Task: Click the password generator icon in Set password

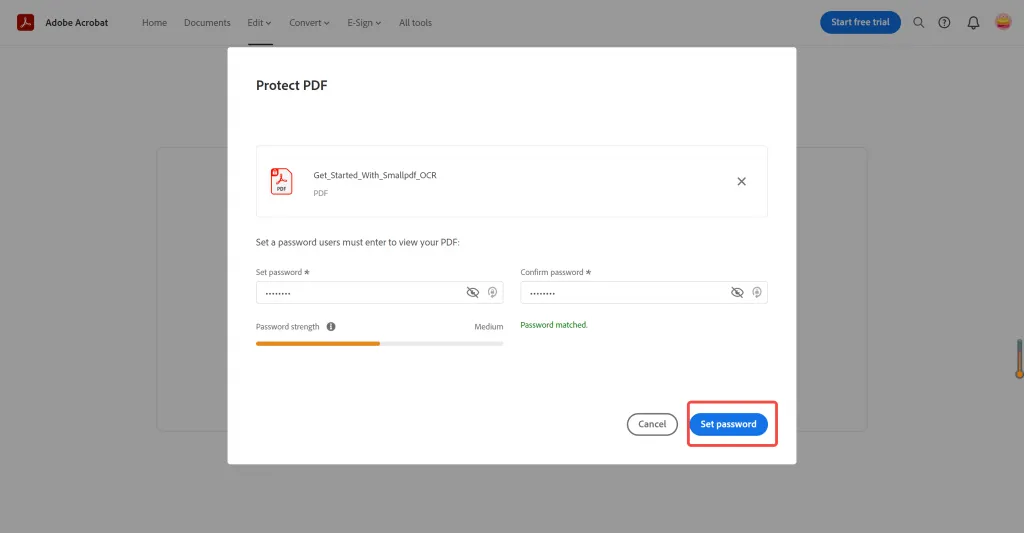Action: coord(492,292)
